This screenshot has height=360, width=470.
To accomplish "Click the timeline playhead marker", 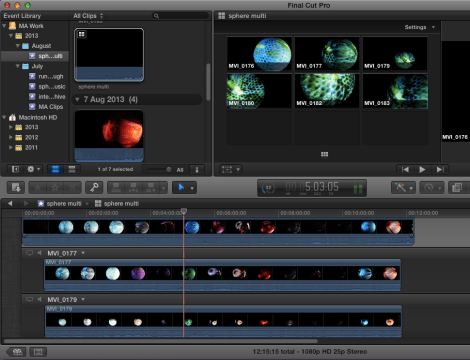I will (x=184, y=211).
